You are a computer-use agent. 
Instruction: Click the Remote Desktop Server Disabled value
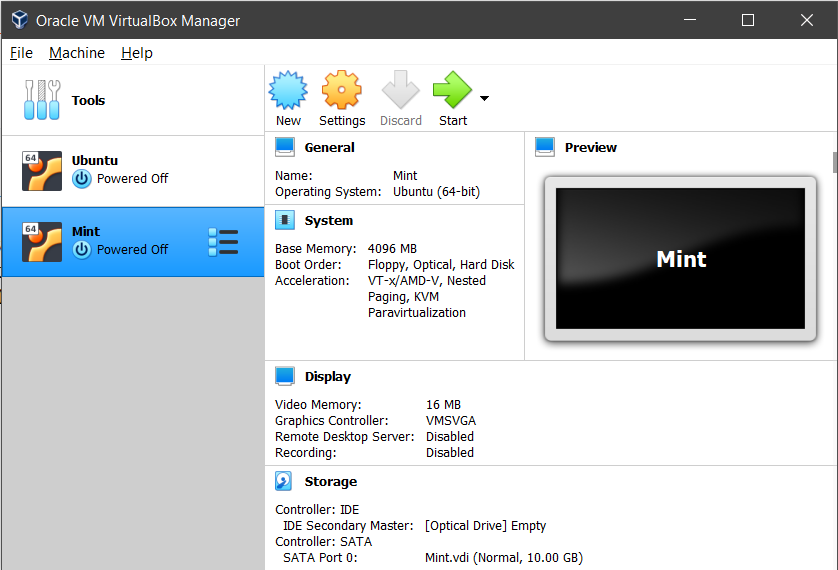(x=449, y=437)
